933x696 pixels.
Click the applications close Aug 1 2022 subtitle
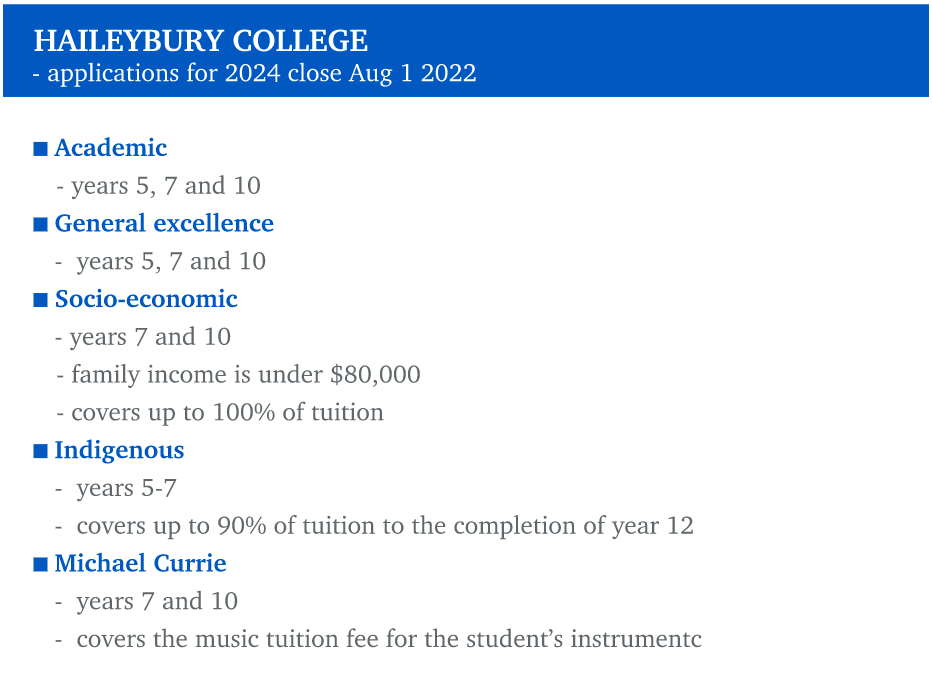[x=255, y=74]
